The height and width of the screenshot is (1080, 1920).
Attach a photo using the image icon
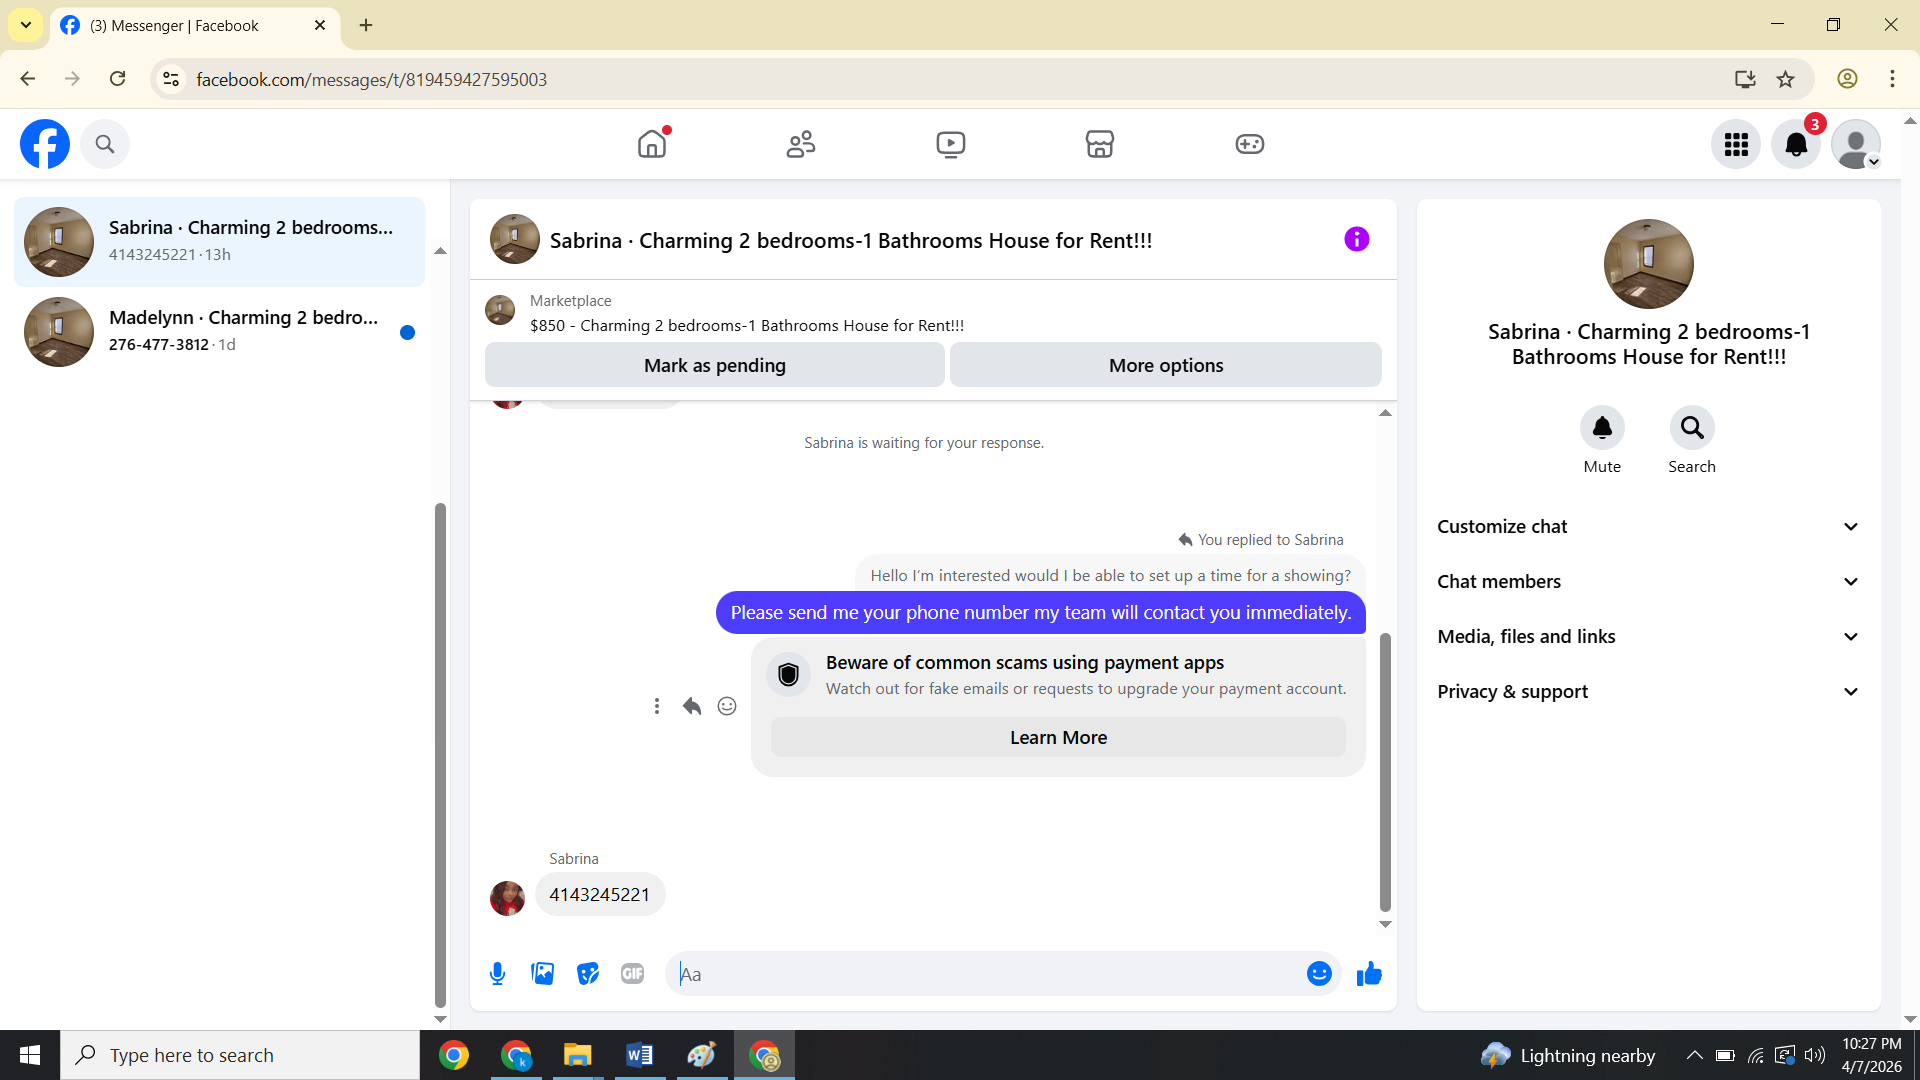542,974
